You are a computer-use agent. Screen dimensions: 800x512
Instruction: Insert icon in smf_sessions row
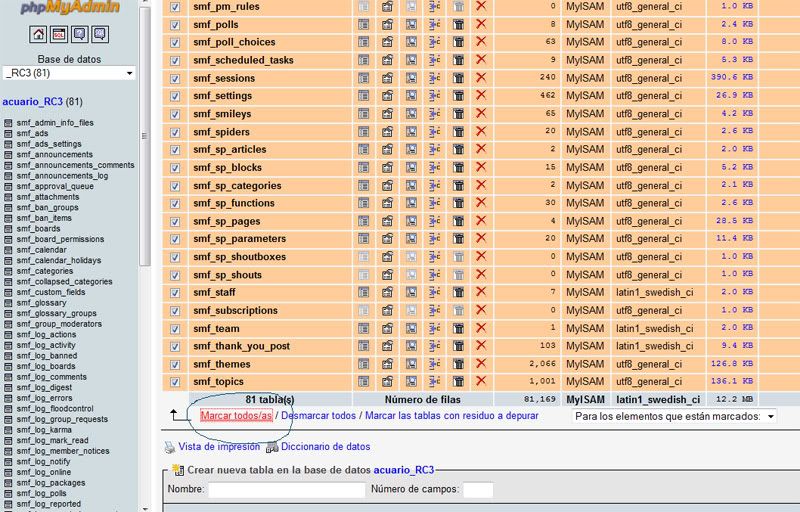coord(434,78)
